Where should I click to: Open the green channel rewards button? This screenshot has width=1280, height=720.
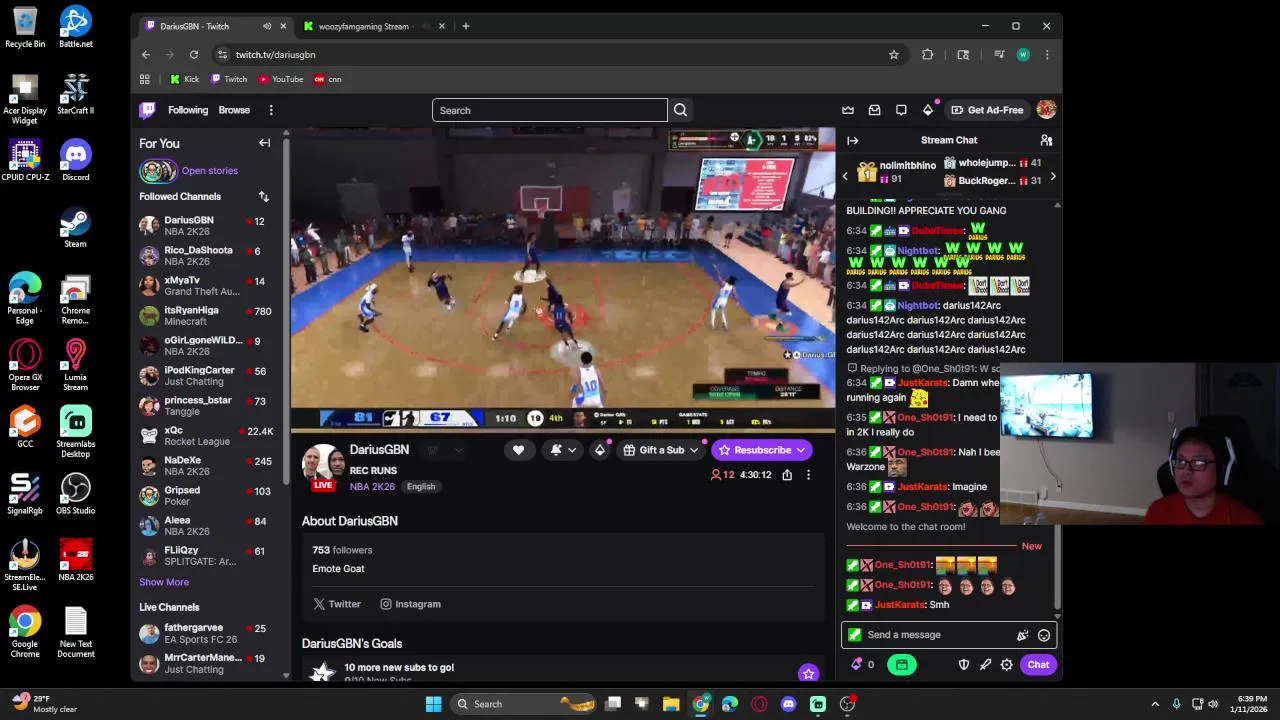tap(901, 665)
